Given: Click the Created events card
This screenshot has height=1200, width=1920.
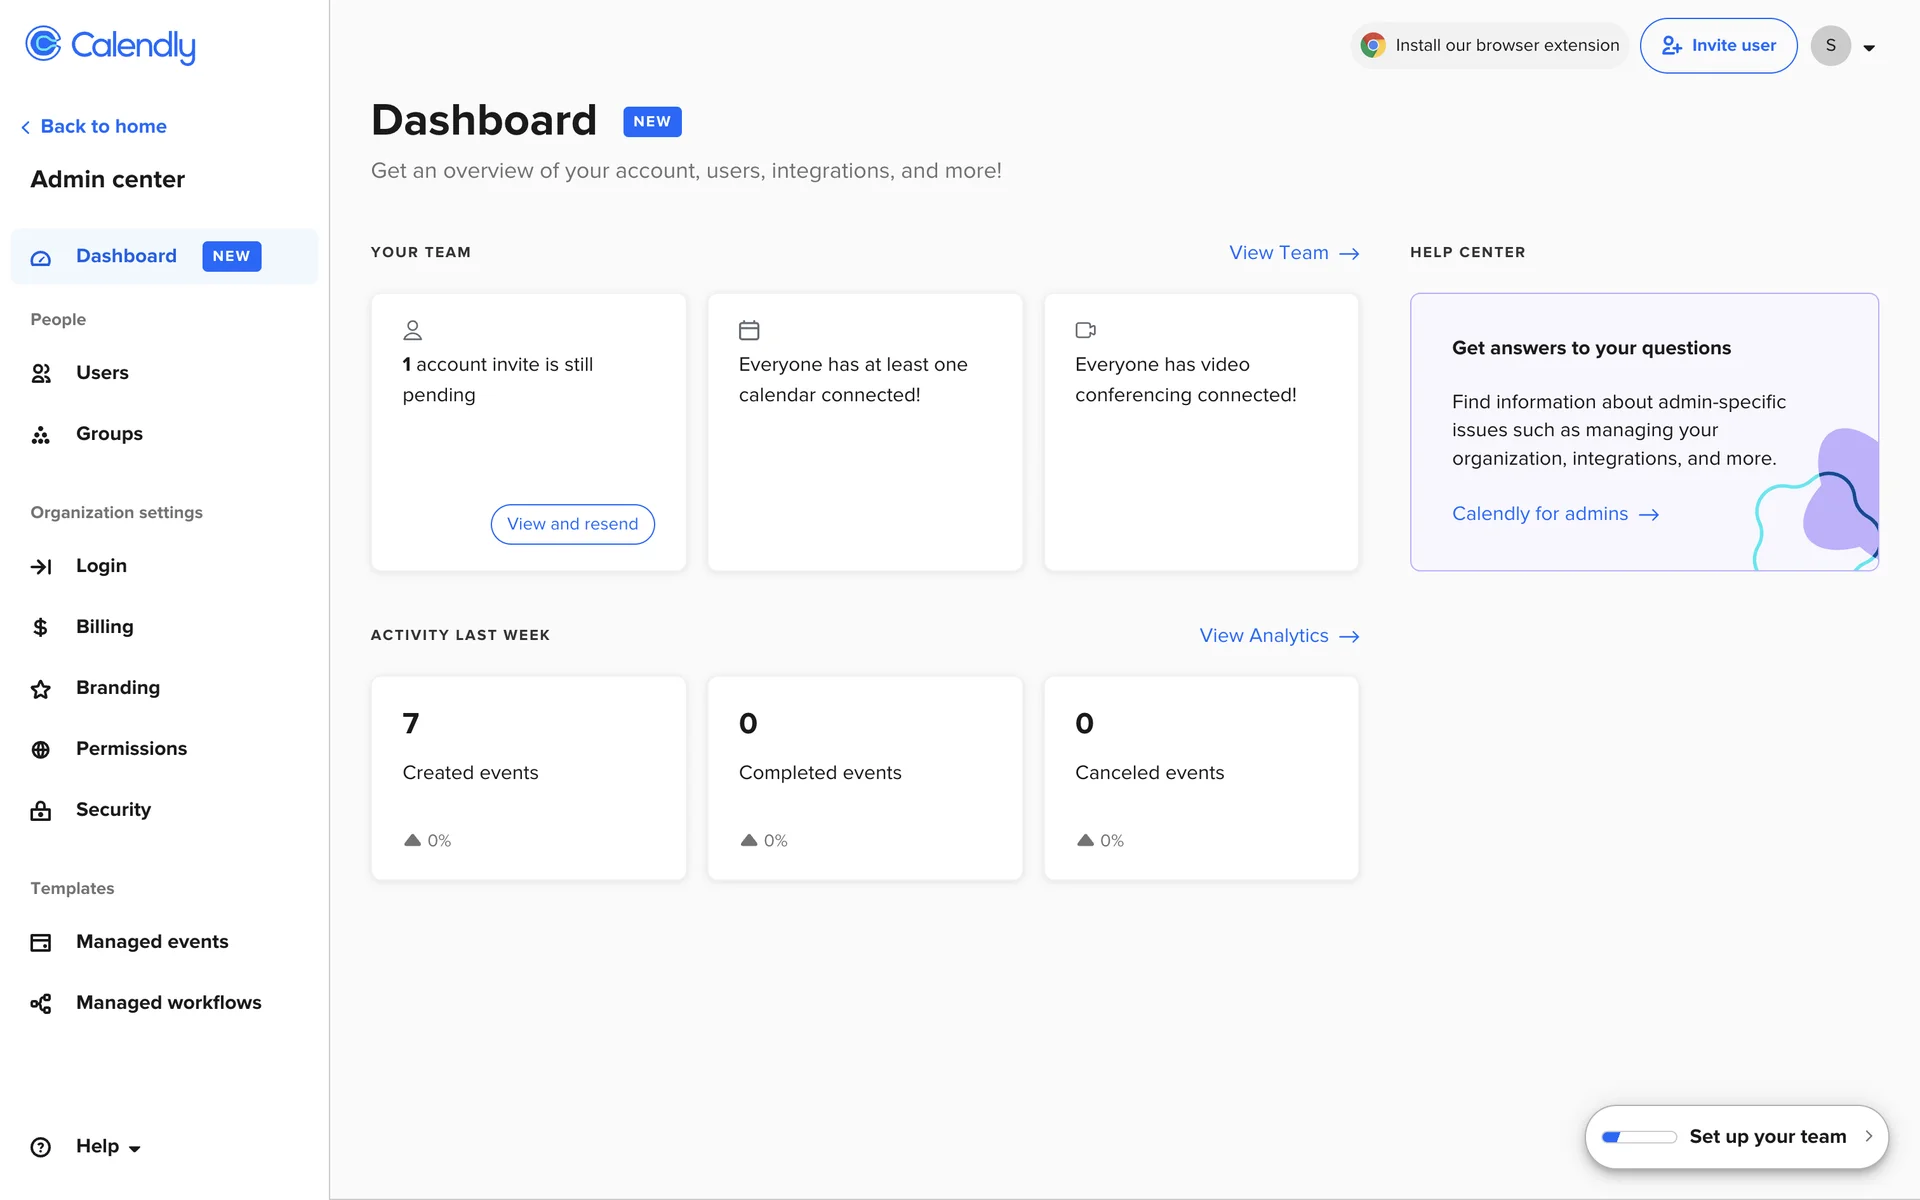Looking at the screenshot, I should coord(528,778).
